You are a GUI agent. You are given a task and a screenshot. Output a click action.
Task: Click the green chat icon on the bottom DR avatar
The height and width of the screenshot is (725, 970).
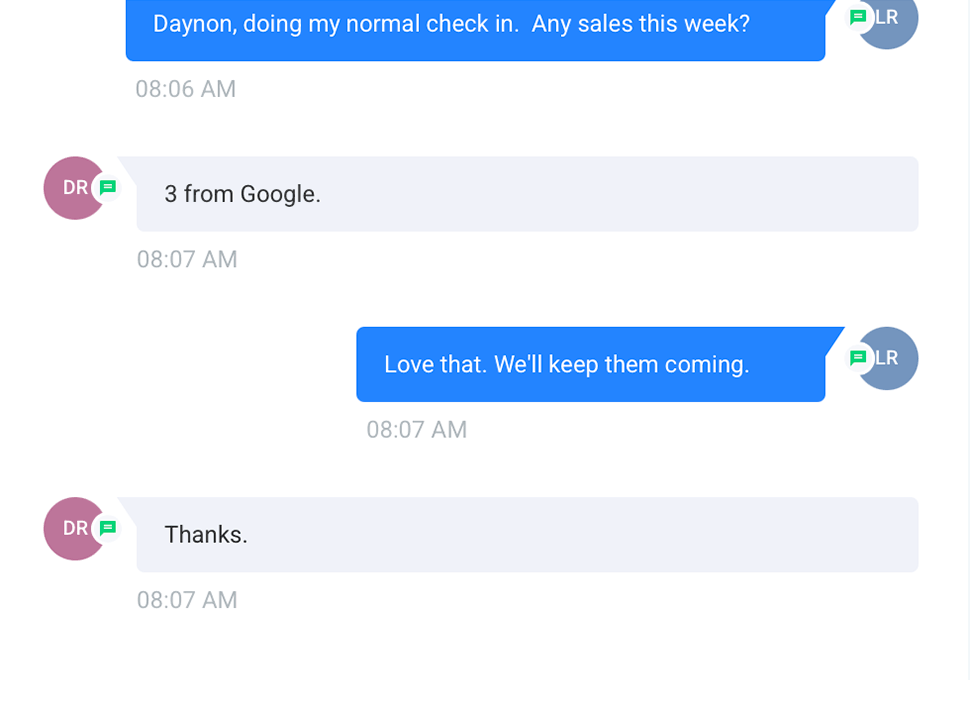108,528
